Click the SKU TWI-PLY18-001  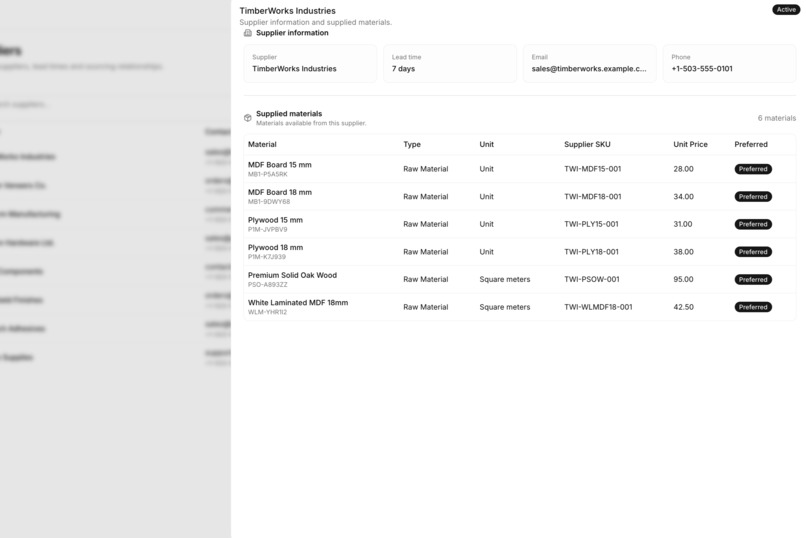(x=591, y=252)
